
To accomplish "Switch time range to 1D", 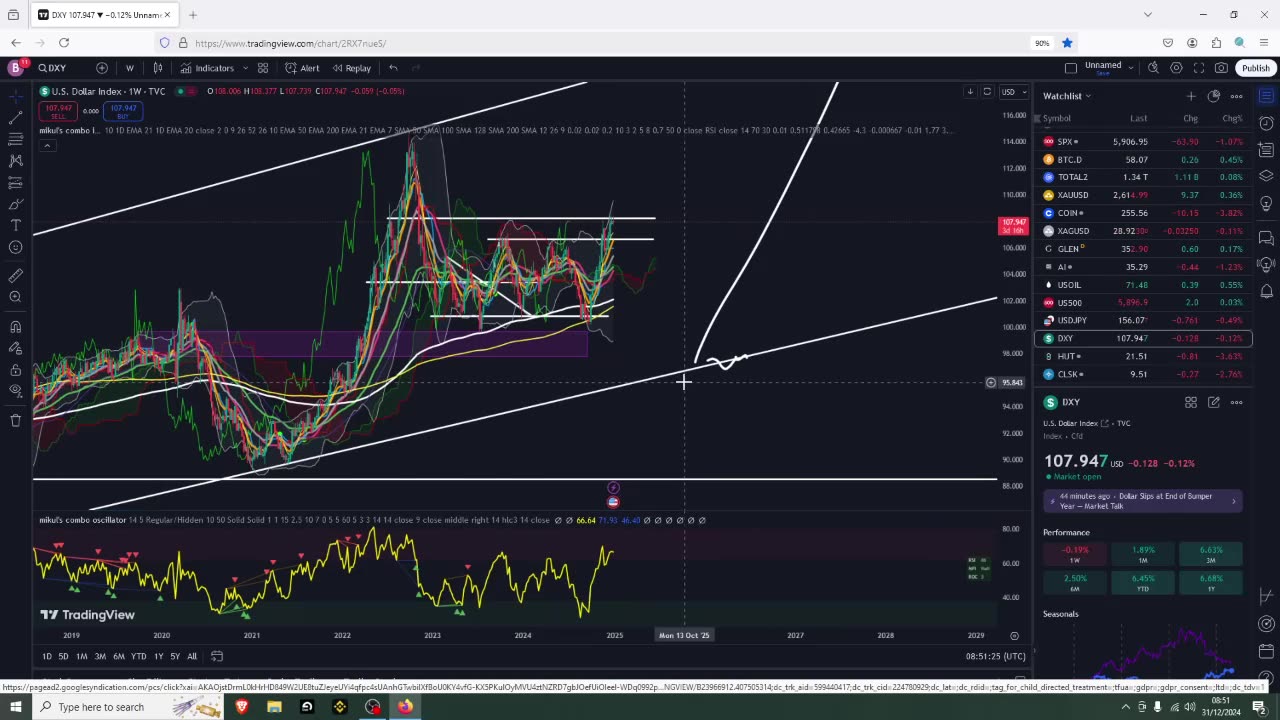I will 46,656.
